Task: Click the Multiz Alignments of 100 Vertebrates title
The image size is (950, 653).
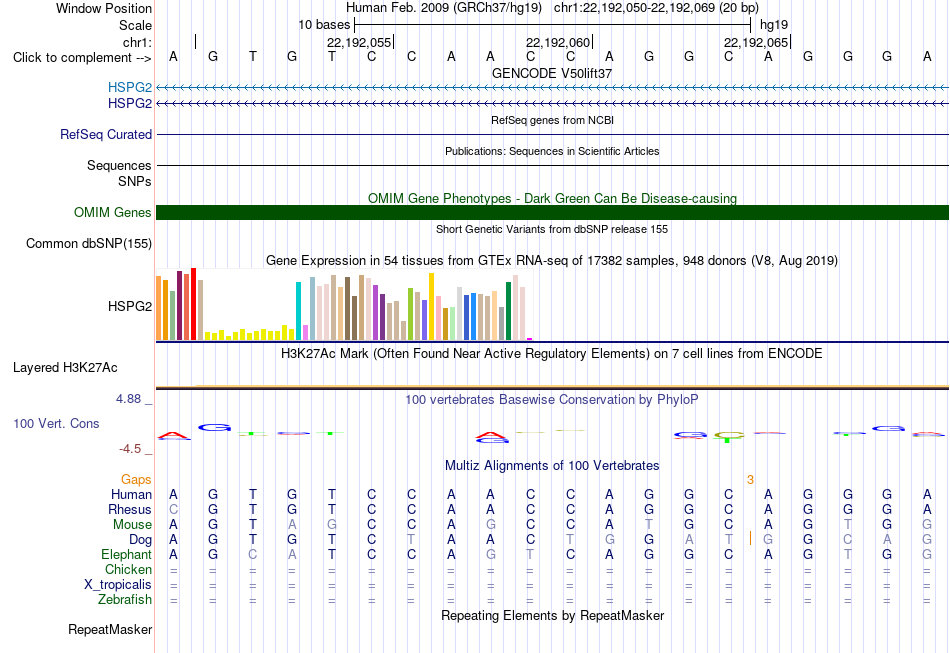Action: [552, 466]
